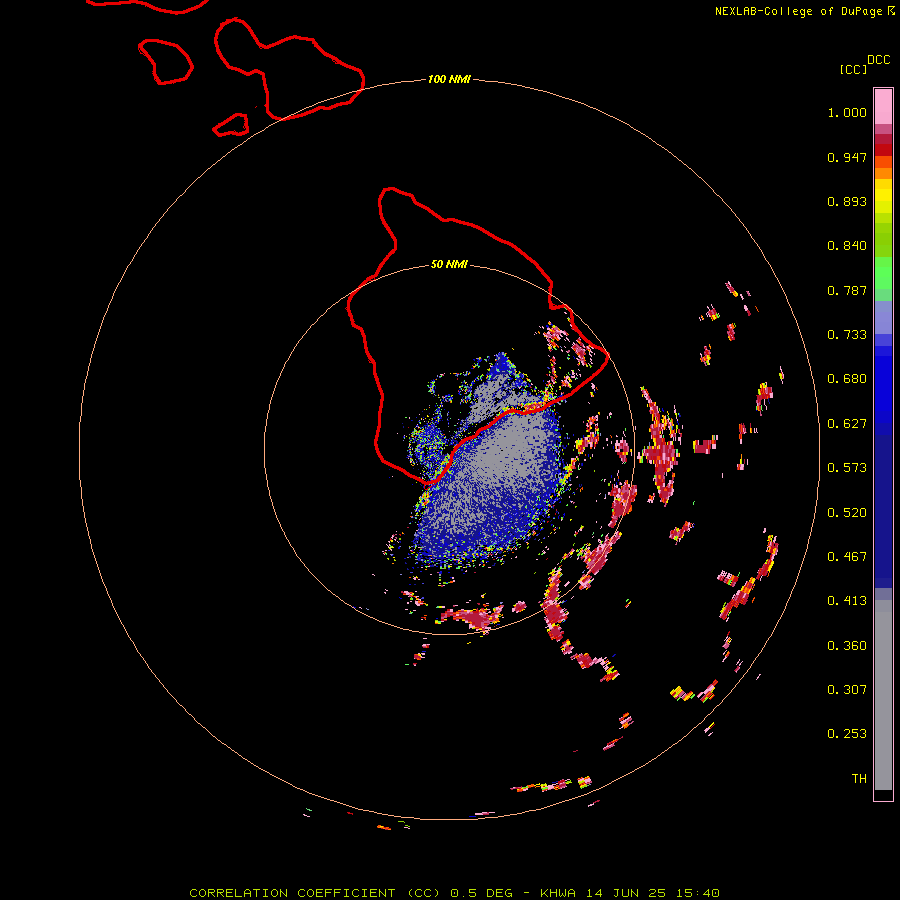Click the 0.413 color scale value

pos(847,601)
